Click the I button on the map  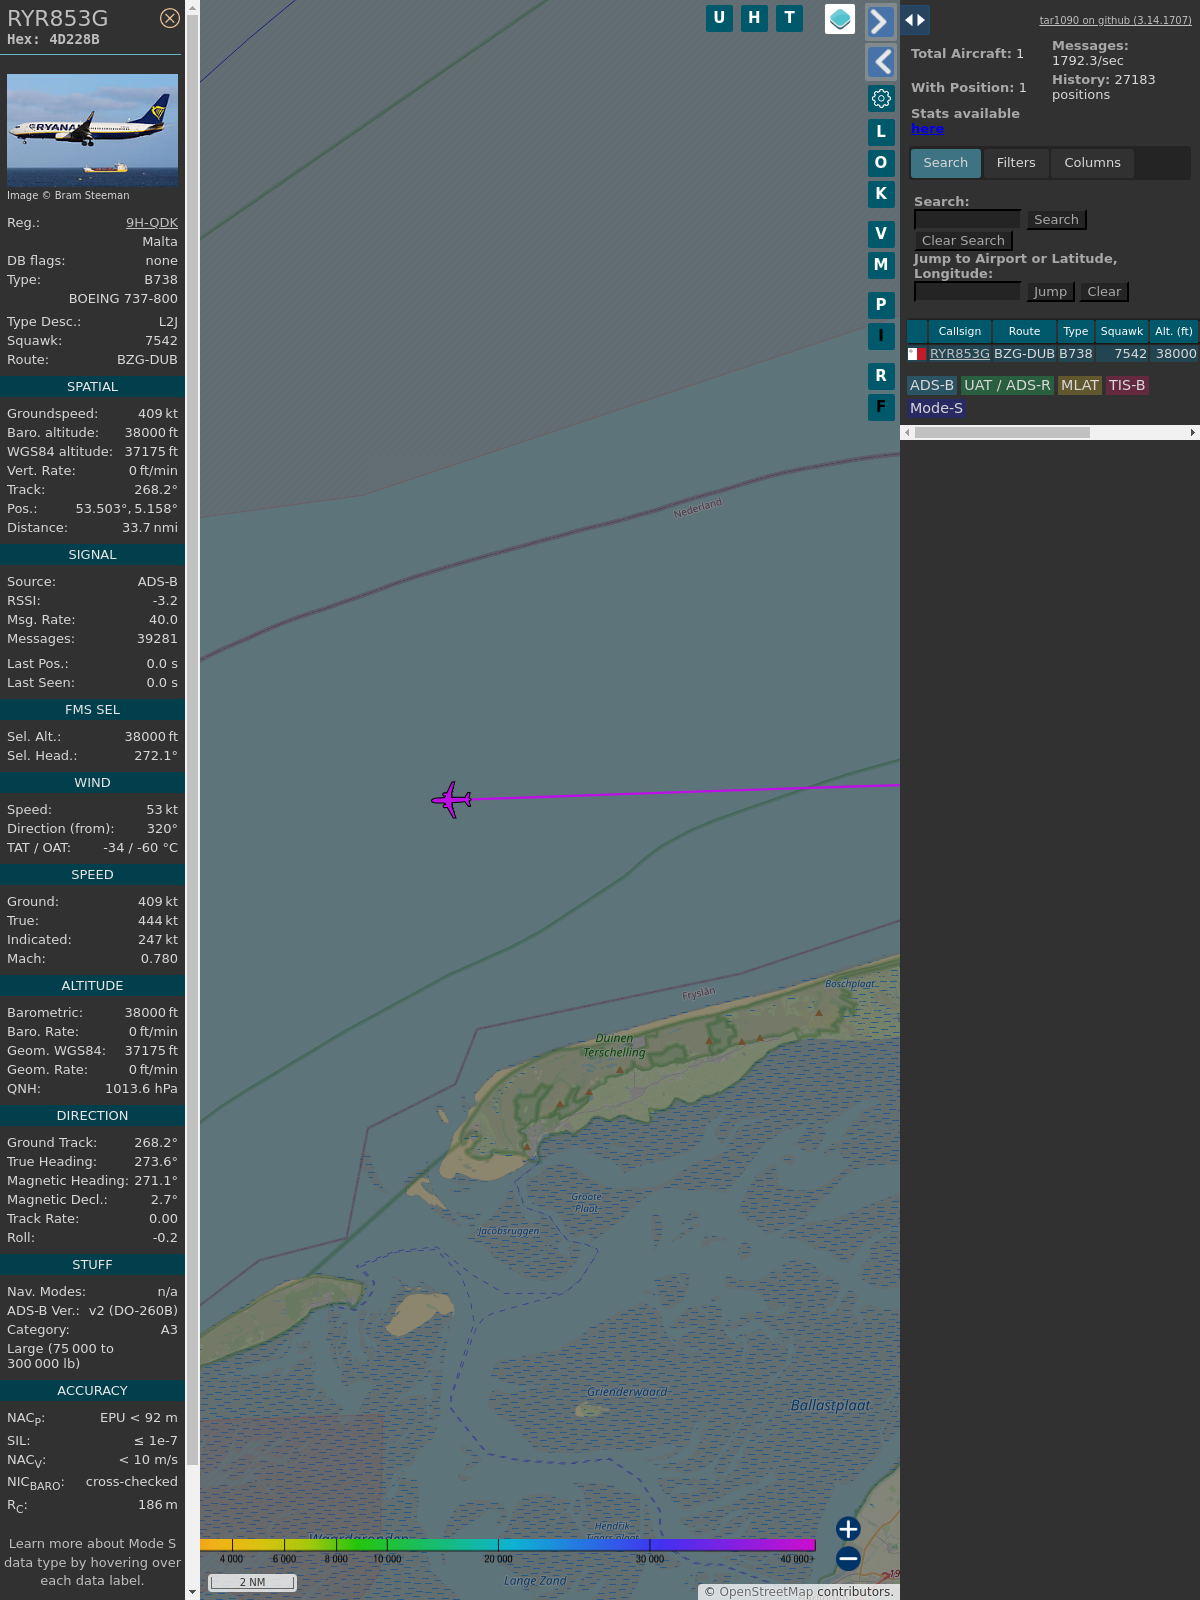coord(881,336)
